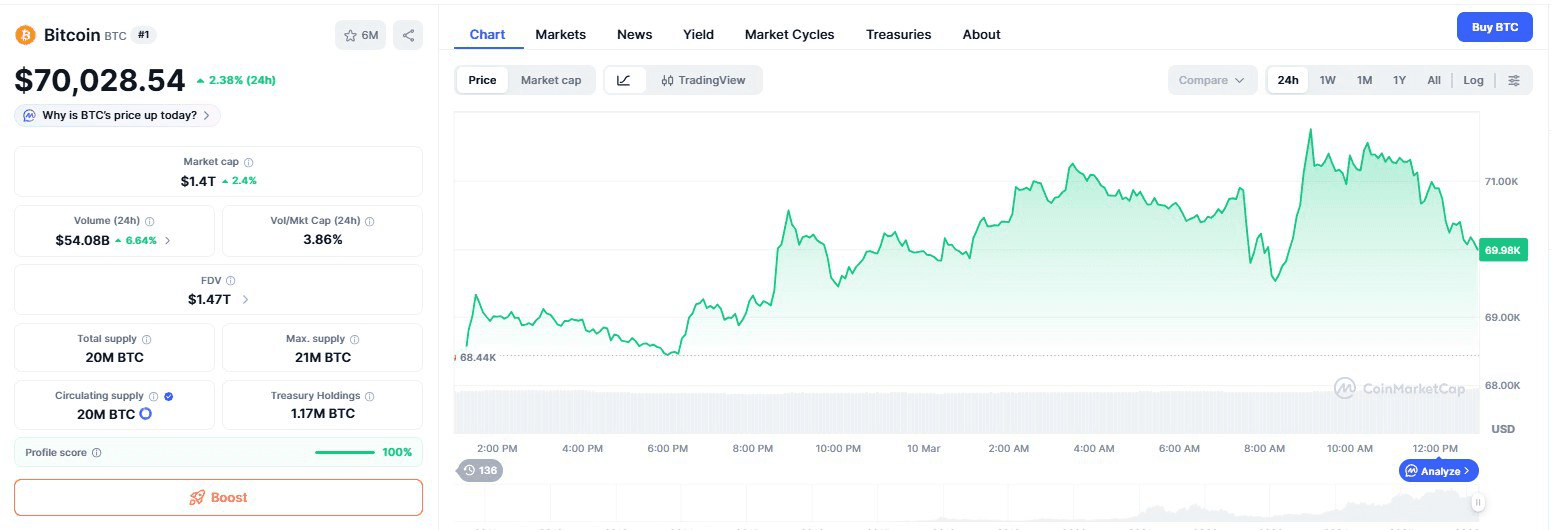Select the TradingView chart mode

tap(703, 80)
